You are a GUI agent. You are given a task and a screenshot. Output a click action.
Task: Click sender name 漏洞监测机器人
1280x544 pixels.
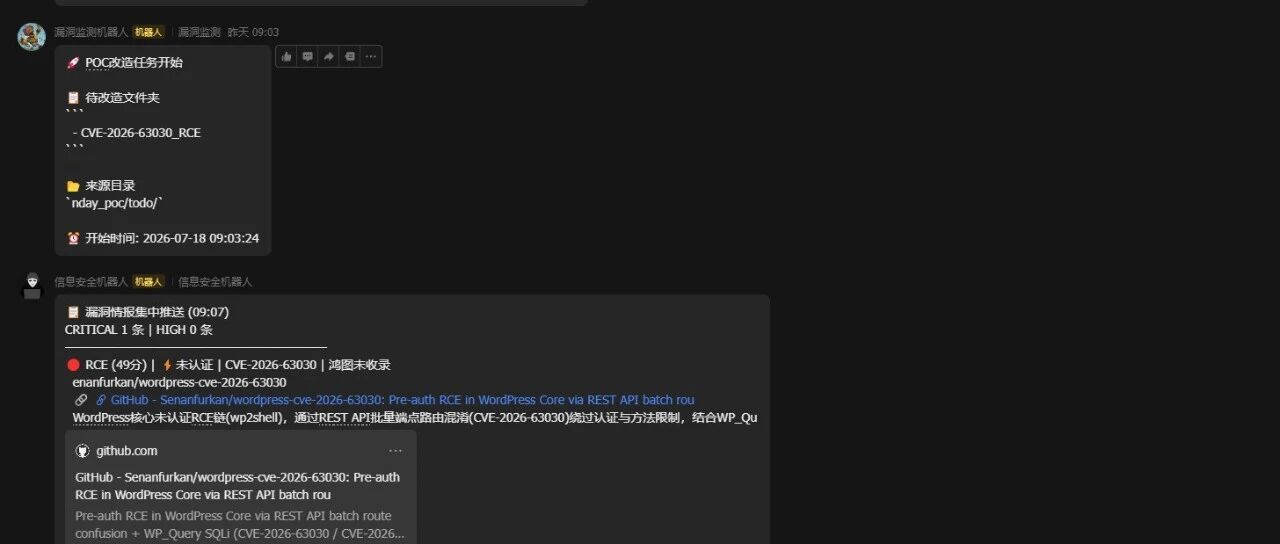click(x=91, y=32)
